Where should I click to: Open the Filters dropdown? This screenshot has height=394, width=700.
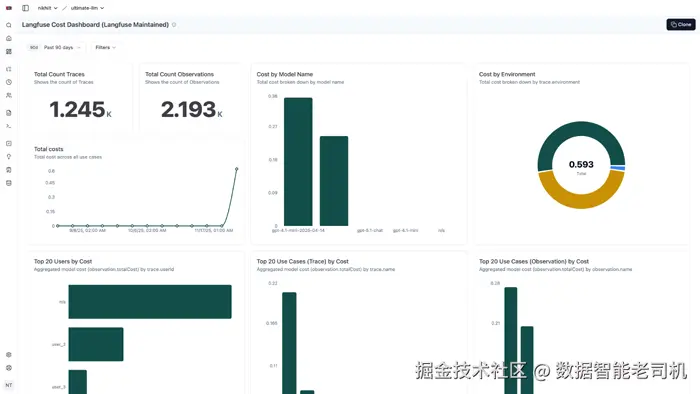(105, 47)
